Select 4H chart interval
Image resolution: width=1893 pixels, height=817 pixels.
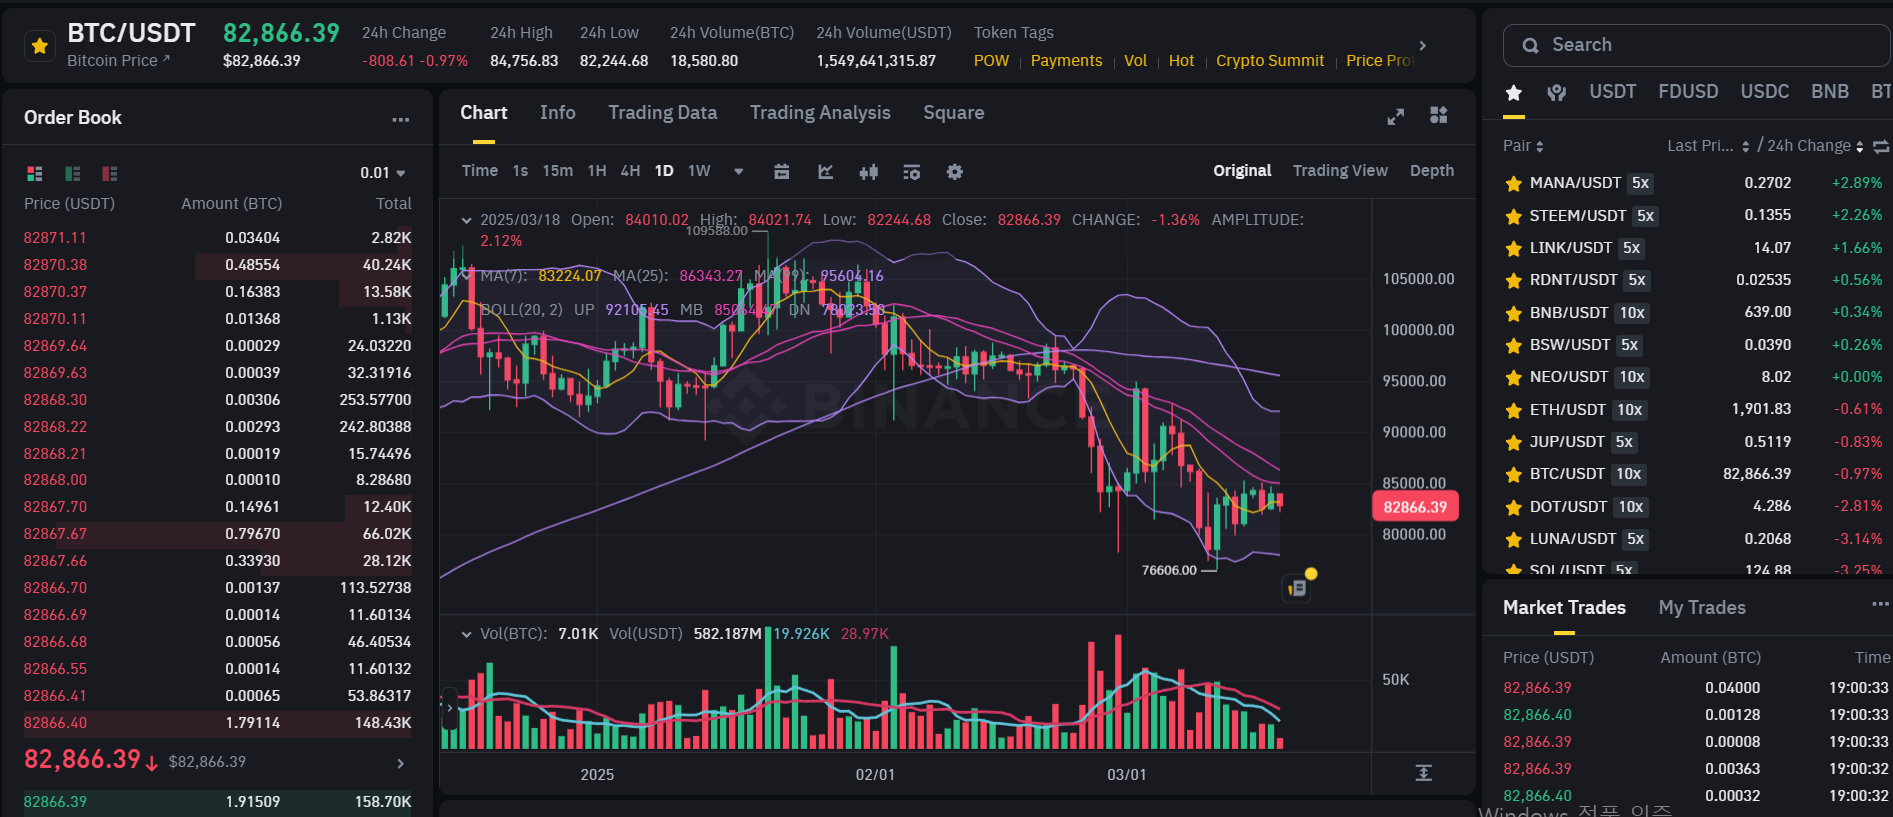click(630, 171)
